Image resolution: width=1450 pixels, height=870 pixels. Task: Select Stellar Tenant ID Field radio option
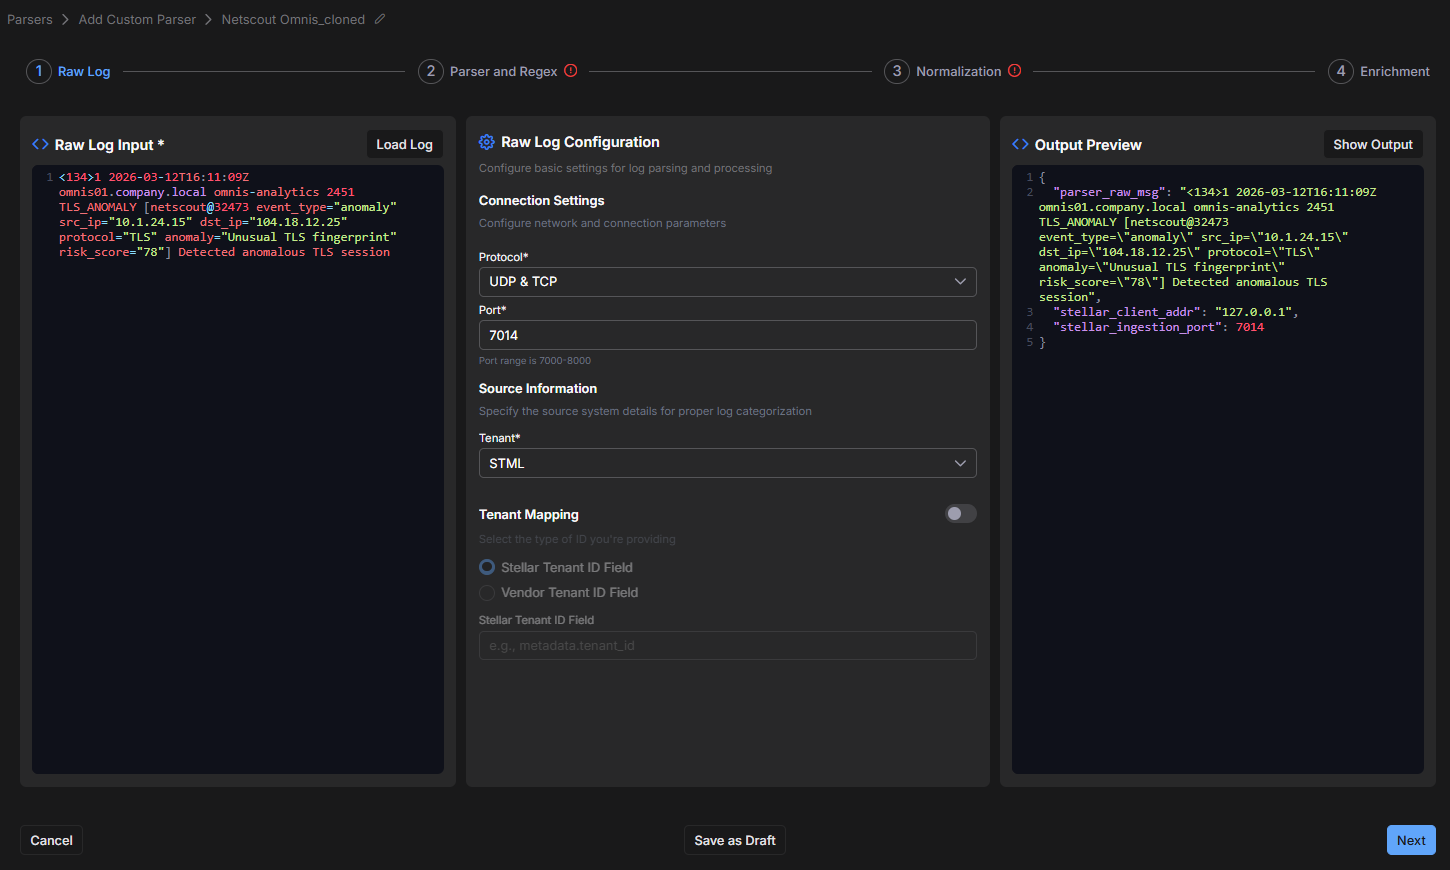click(487, 567)
